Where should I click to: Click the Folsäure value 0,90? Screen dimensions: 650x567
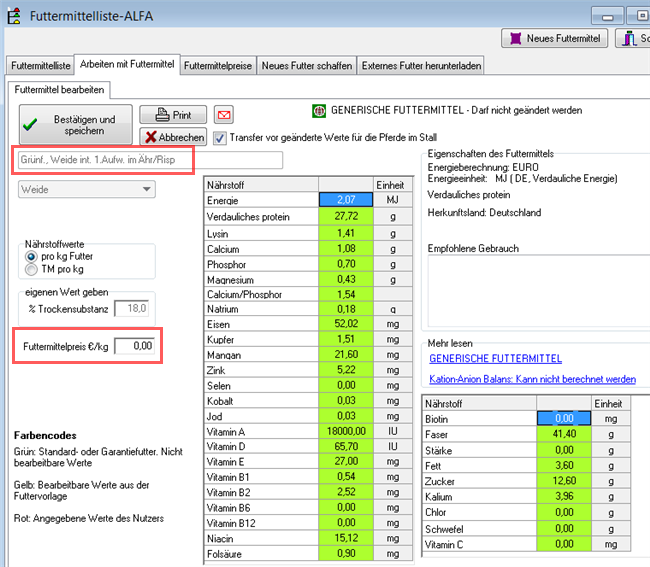346,553
